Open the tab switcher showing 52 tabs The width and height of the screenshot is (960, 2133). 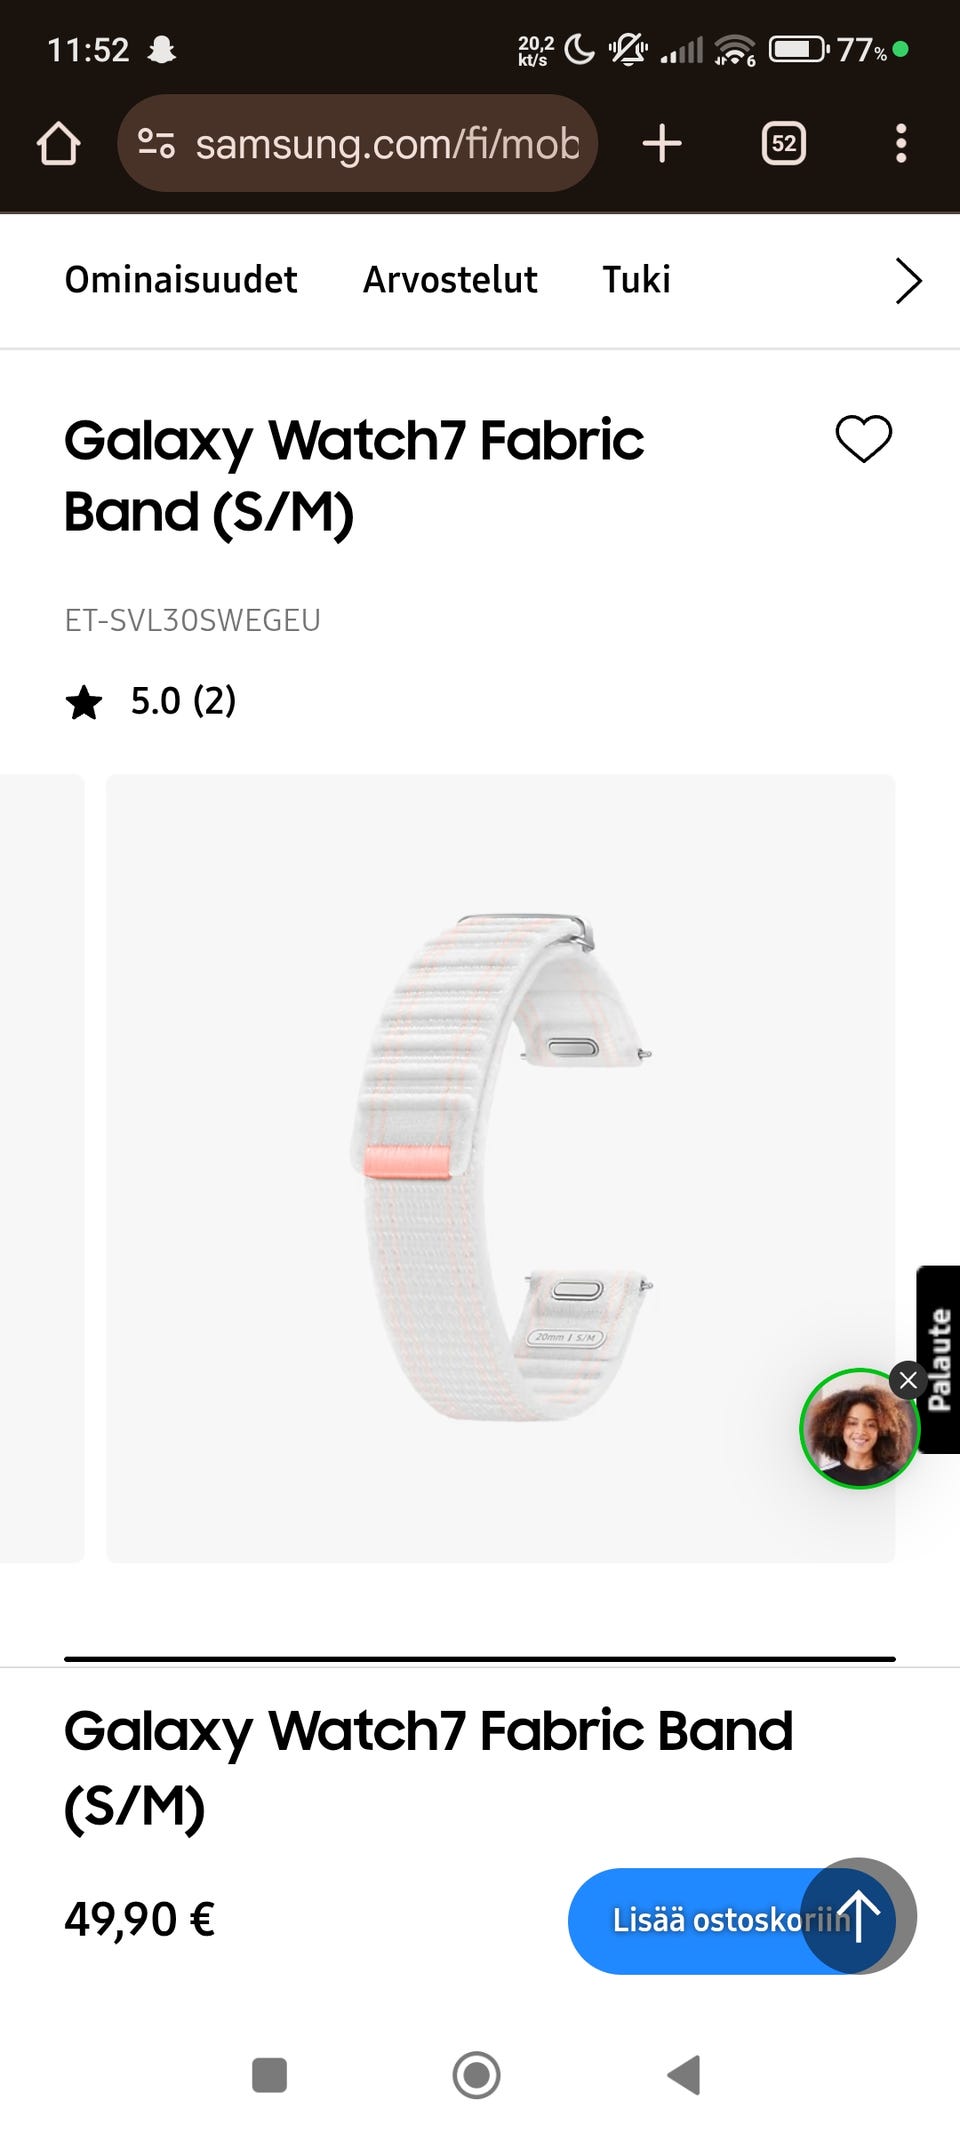pos(784,144)
